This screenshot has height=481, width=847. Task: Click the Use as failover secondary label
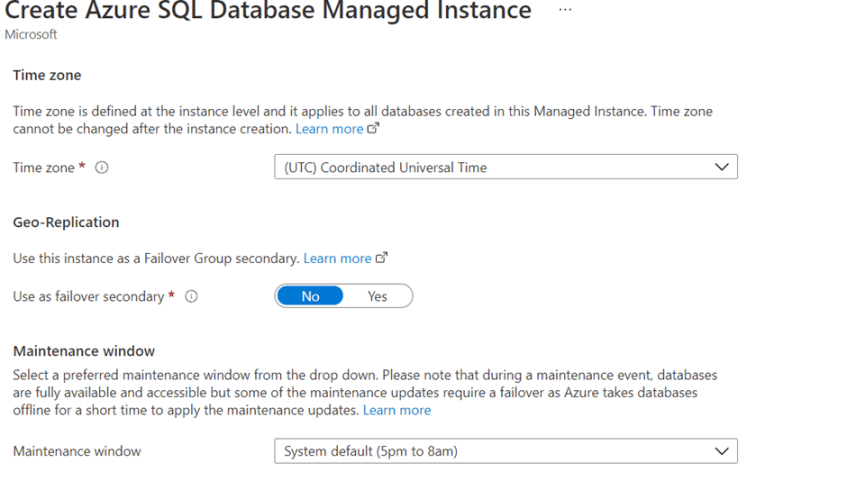[x=89, y=296]
